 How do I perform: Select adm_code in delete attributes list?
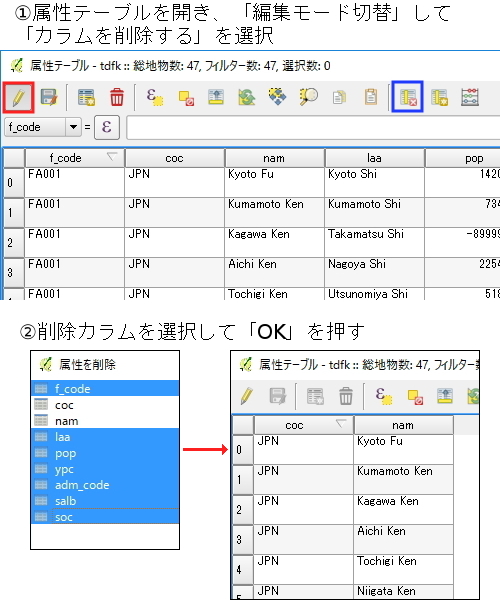pos(105,485)
